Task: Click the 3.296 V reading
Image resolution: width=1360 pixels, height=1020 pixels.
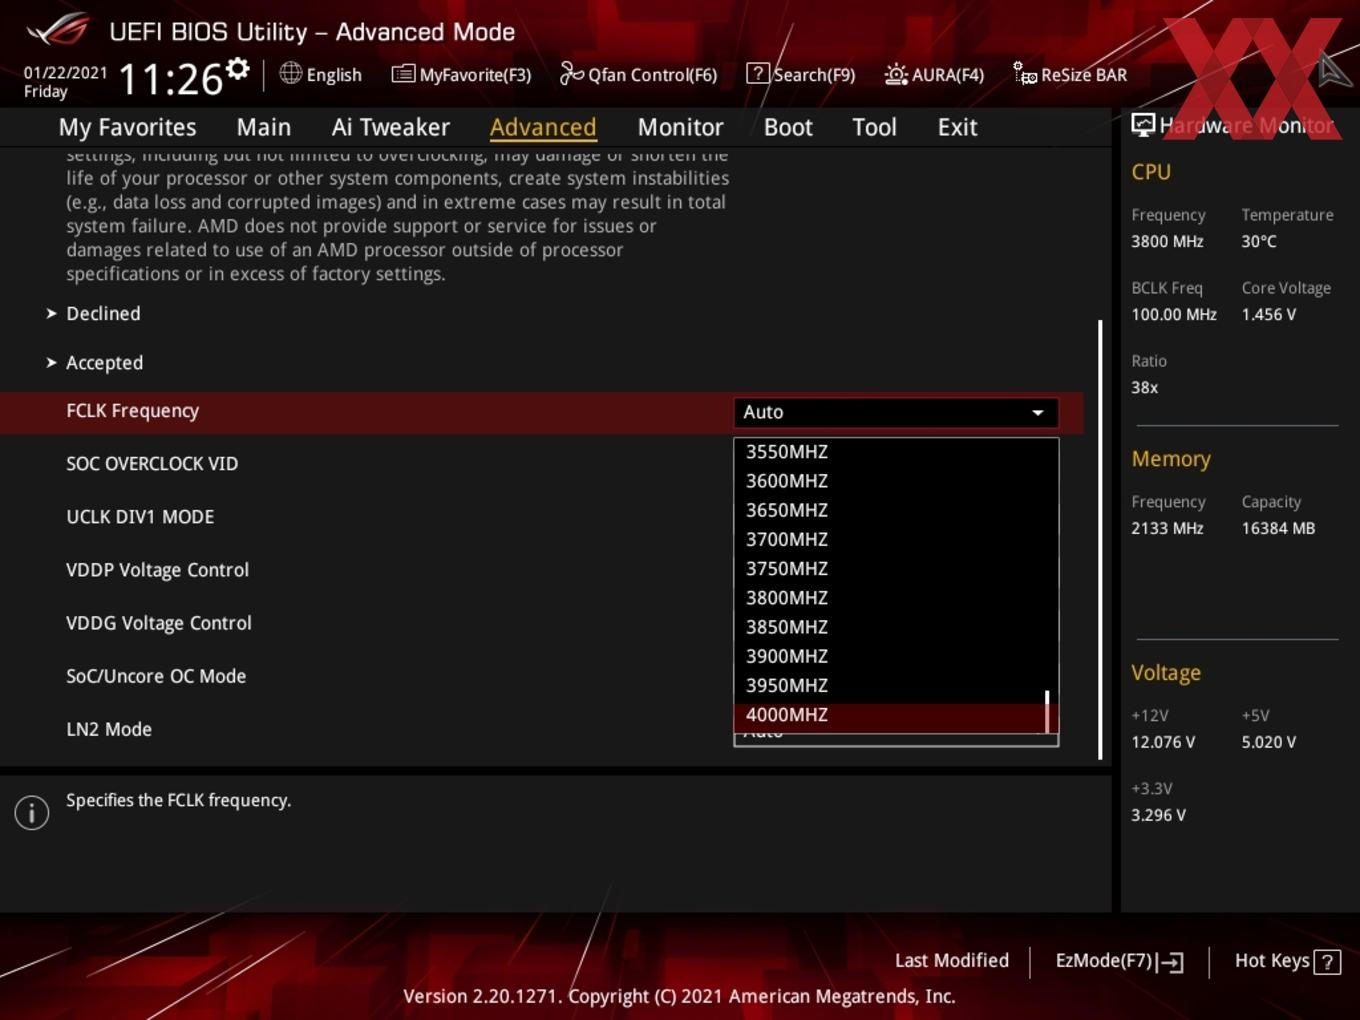Action: [1158, 815]
